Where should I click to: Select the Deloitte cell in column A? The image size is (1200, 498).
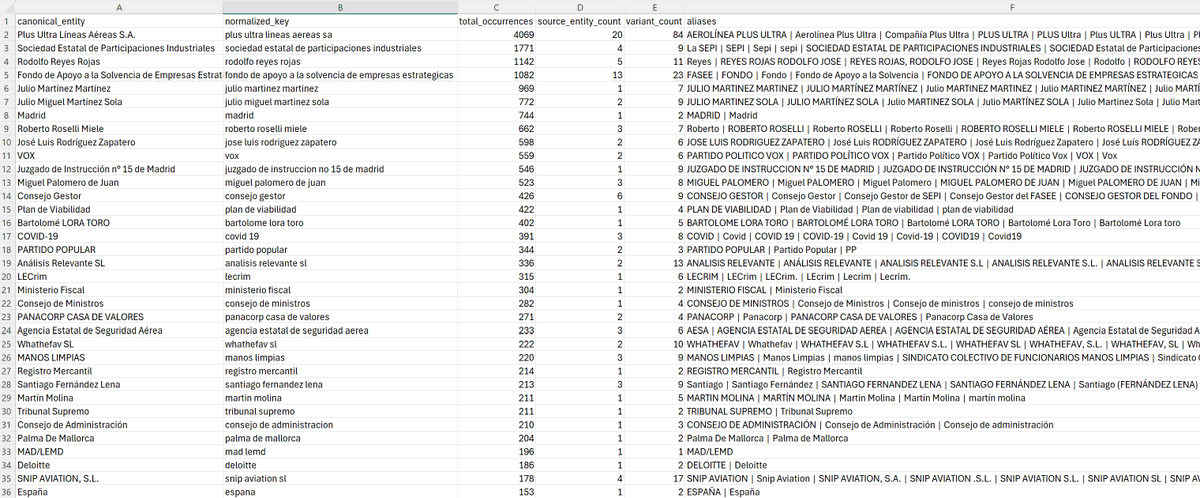118,464
